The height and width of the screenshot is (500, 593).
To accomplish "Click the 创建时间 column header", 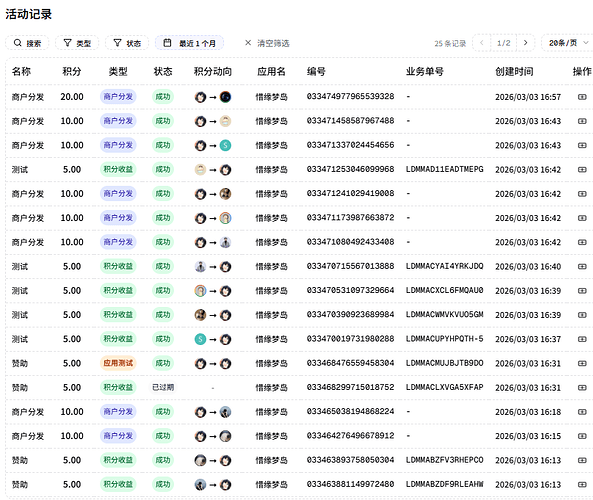I will pyautogui.click(x=514, y=71).
